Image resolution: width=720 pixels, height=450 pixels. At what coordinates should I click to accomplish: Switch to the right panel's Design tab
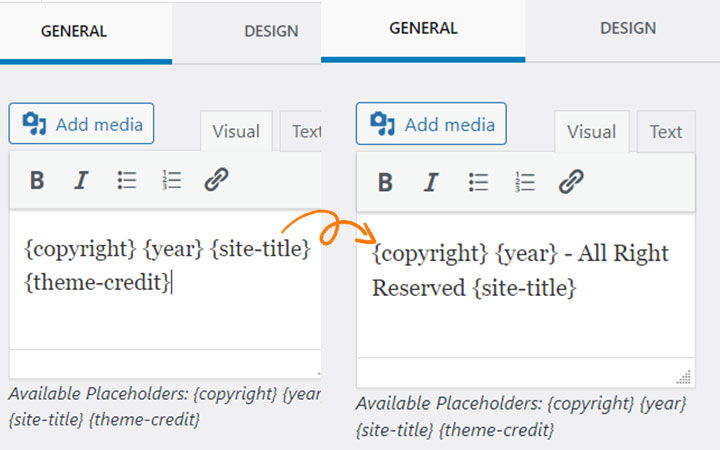[623, 29]
